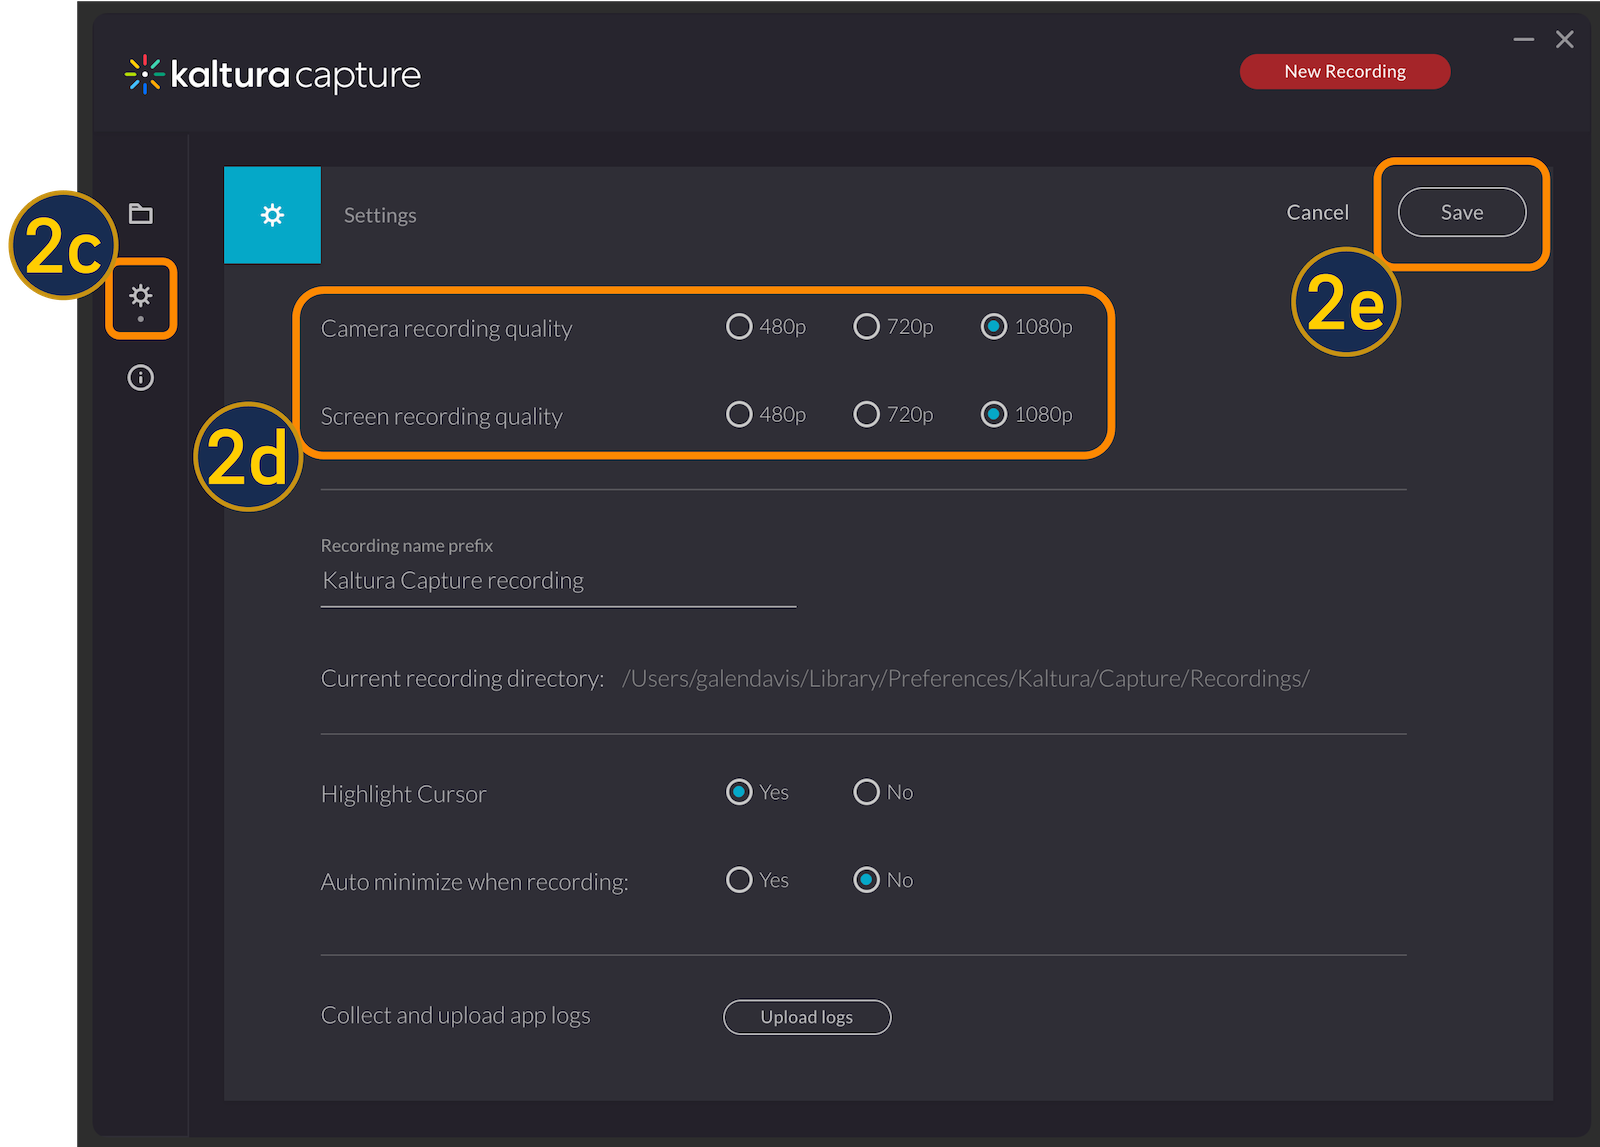Click the Camera recording quality label
The width and height of the screenshot is (1600, 1147).
pyautogui.click(x=446, y=329)
